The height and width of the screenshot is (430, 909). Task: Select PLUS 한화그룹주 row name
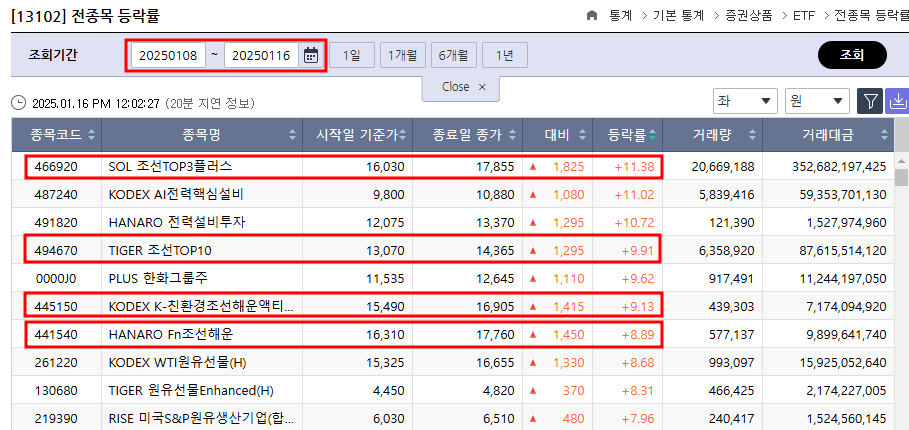(x=158, y=278)
